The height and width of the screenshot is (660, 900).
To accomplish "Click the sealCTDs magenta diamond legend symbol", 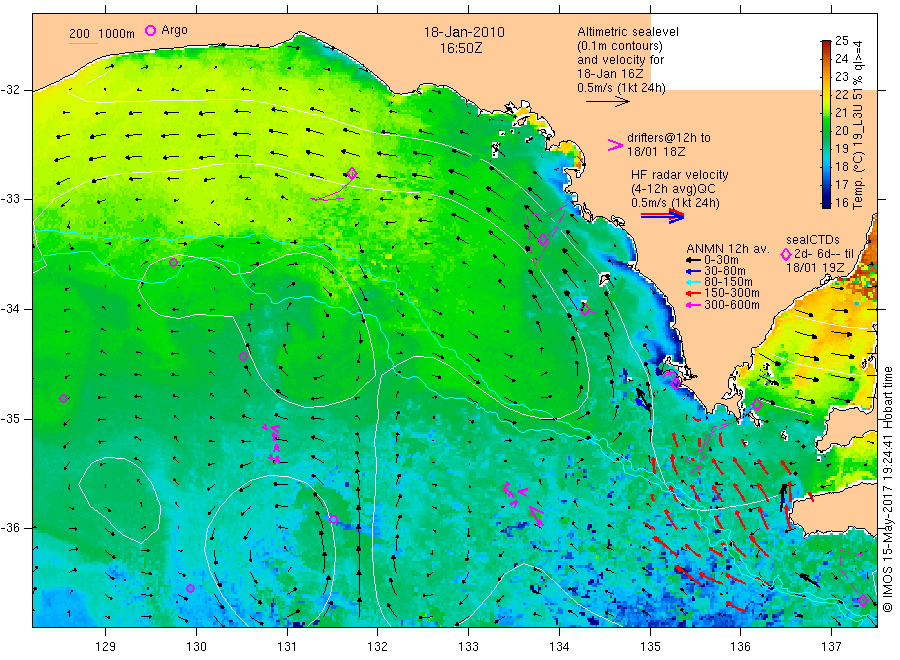I will click(786, 254).
